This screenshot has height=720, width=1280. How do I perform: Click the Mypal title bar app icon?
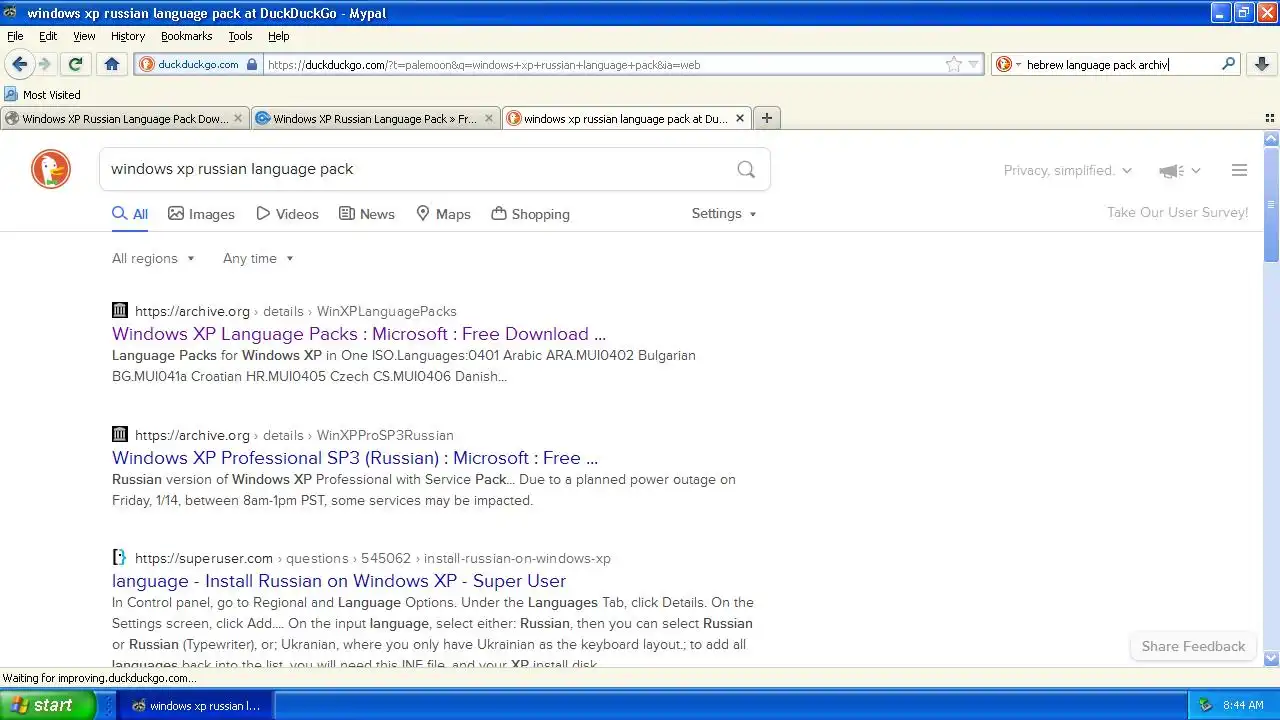[x=10, y=13]
